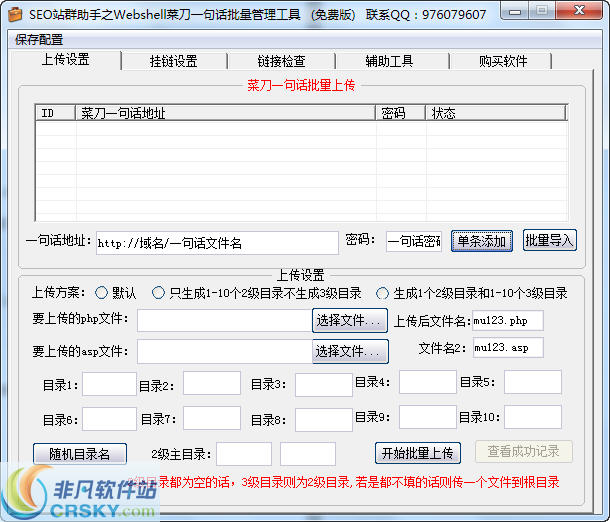Open the 保存配置 menu
The width and height of the screenshot is (610, 522).
tap(39, 39)
